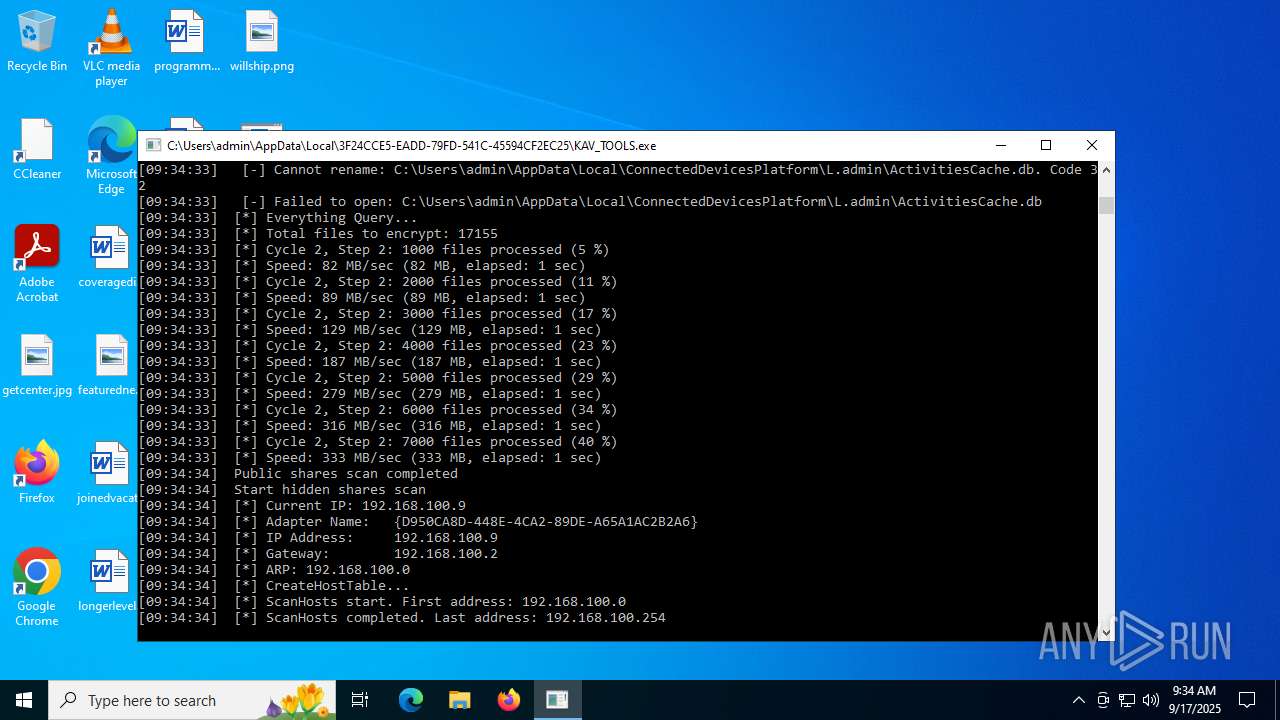The width and height of the screenshot is (1280, 720).
Task: Open volume control tray icon
Action: coord(1151,700)
